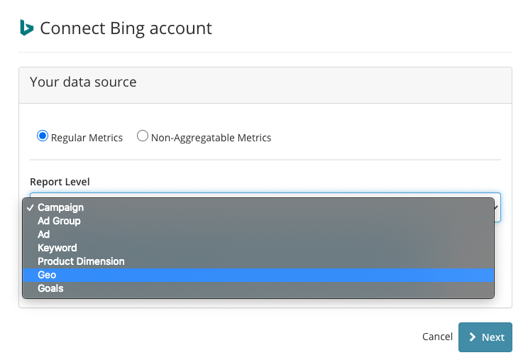Pick the Ad report level option
Viewport: 528px width, 360px height.
pos(258,234)
